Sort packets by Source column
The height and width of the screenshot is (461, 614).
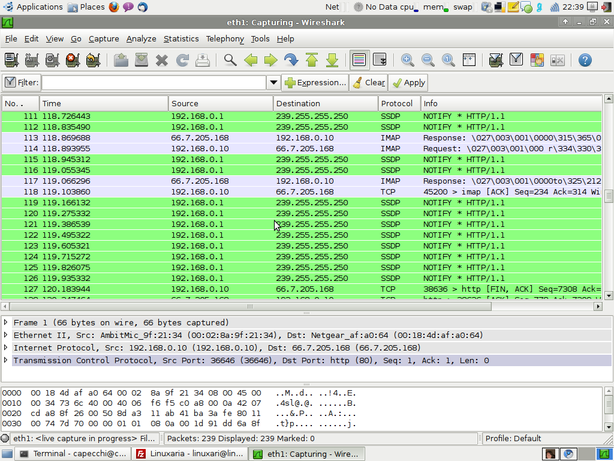pos(220,103)
